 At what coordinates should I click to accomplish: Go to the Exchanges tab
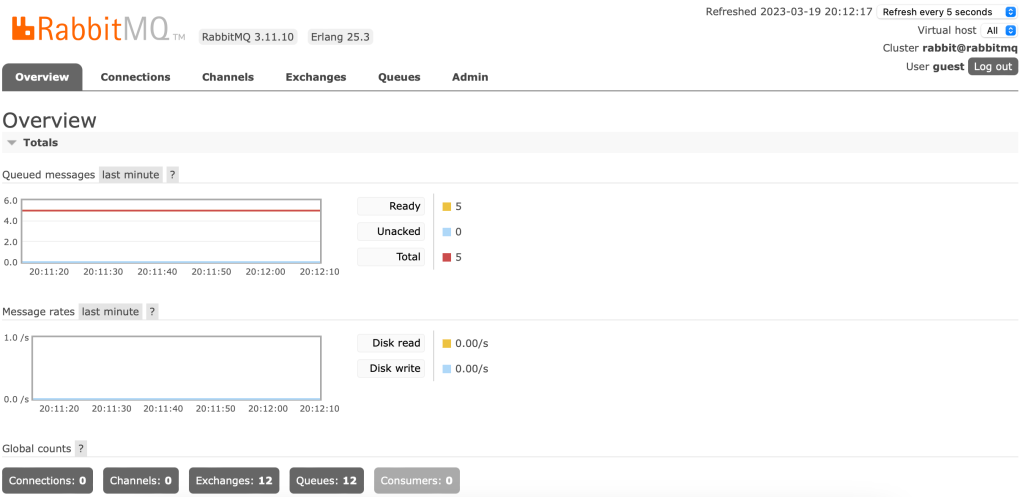click(315, 77)
